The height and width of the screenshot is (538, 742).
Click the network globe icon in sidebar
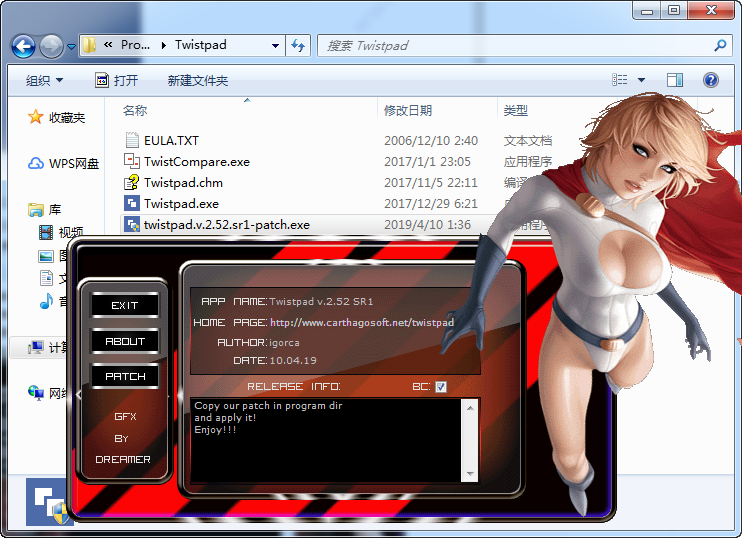pos(36,392)
